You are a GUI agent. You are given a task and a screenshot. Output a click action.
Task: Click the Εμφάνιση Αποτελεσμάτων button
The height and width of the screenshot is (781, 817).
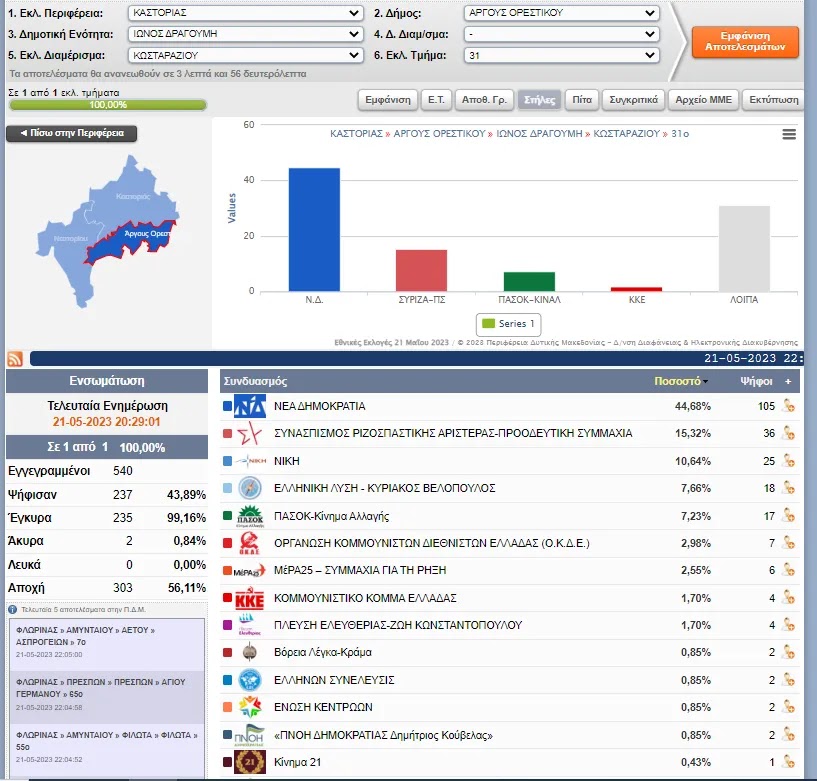pyautogui.click(x=745, y=42)
